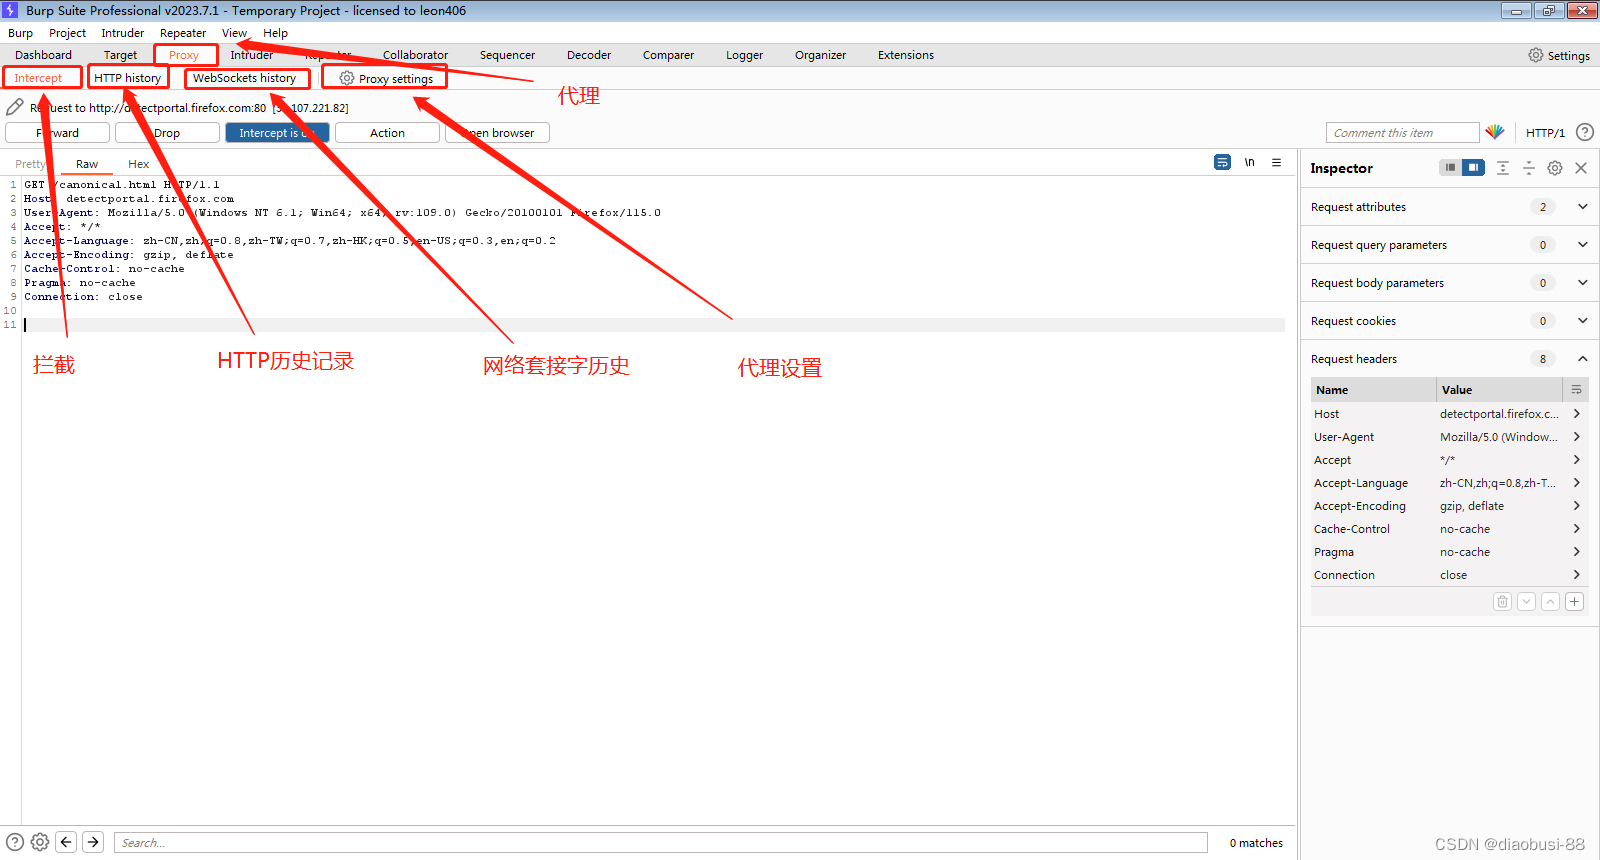The height and width of the screenshot is (860, 1600).
Task: Open the rainbow highlight color picker
Action: coord(1495,132)
